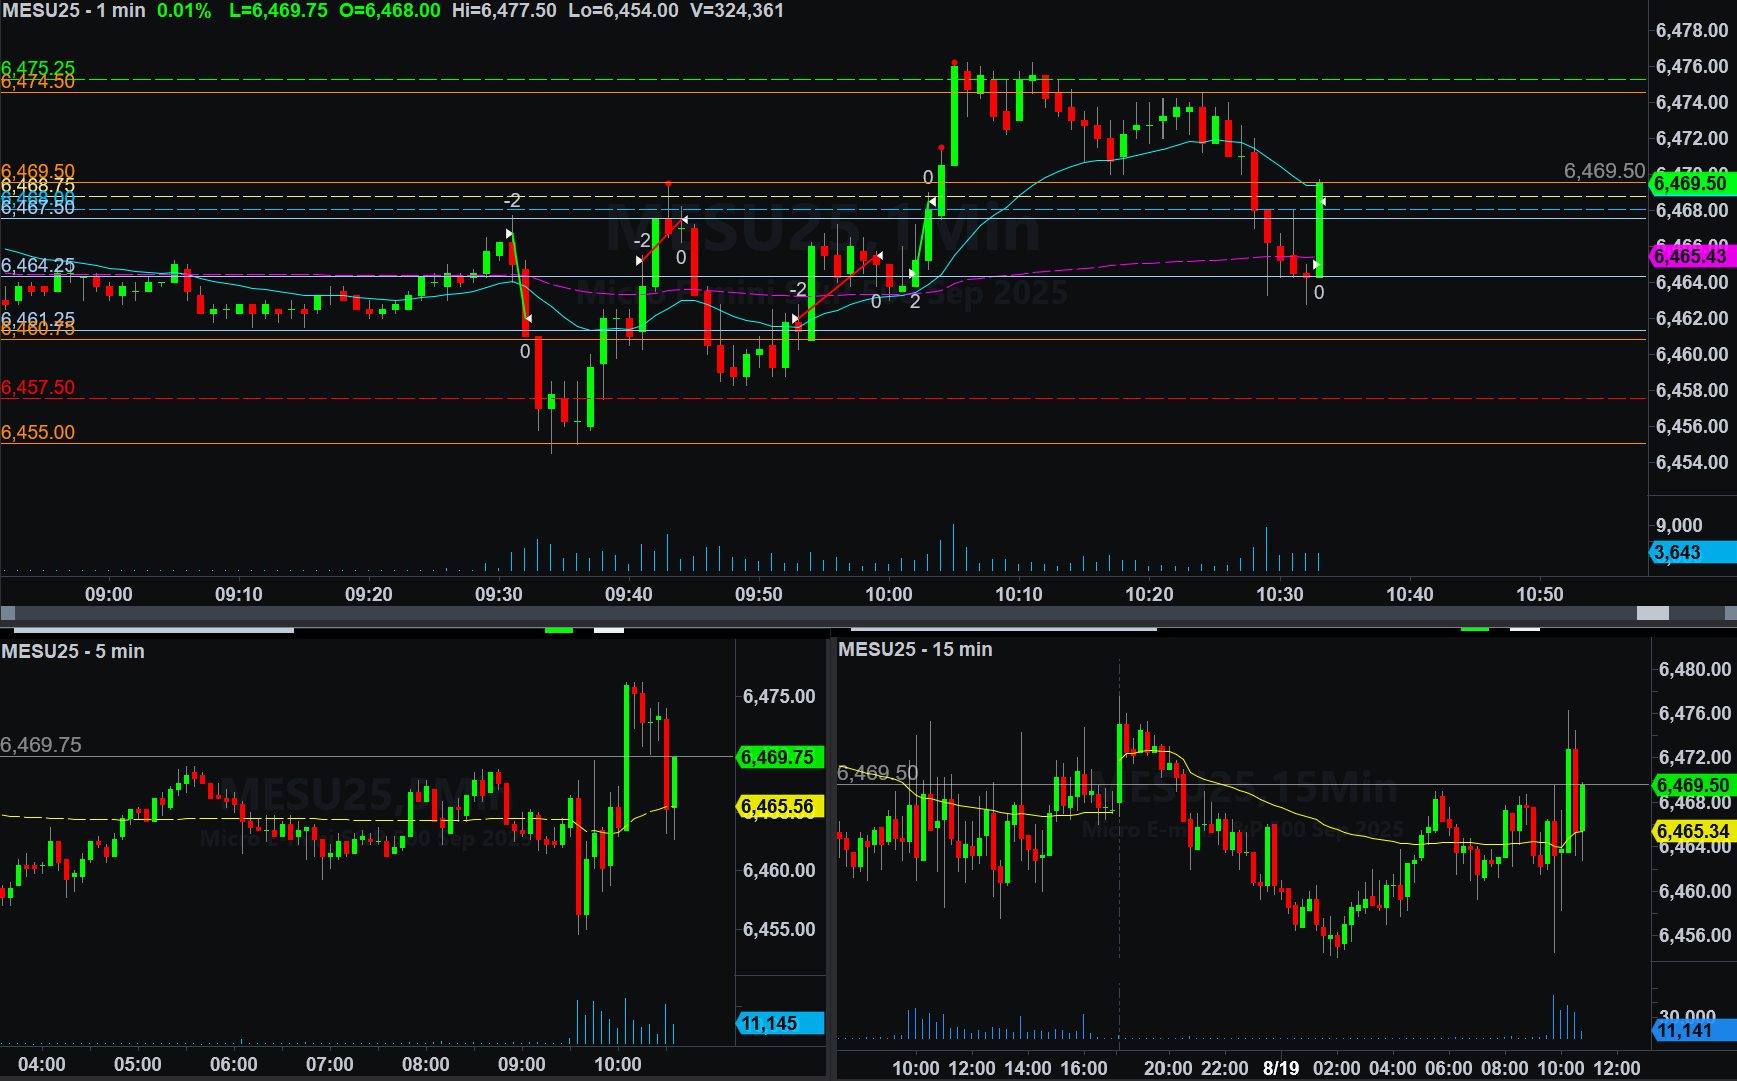Click the right arrow of the chart scrollbar
The height and width of the screenshot is (1081, 1737).
click(1729, 613)
